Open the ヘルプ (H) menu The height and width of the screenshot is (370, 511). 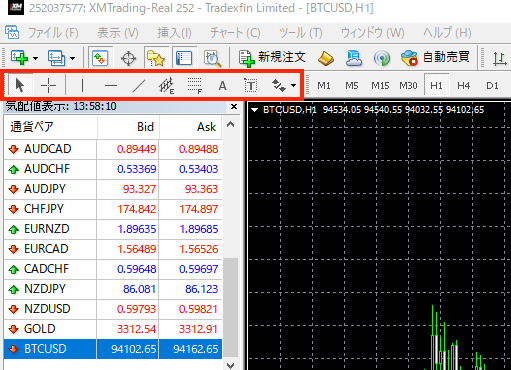447,33
